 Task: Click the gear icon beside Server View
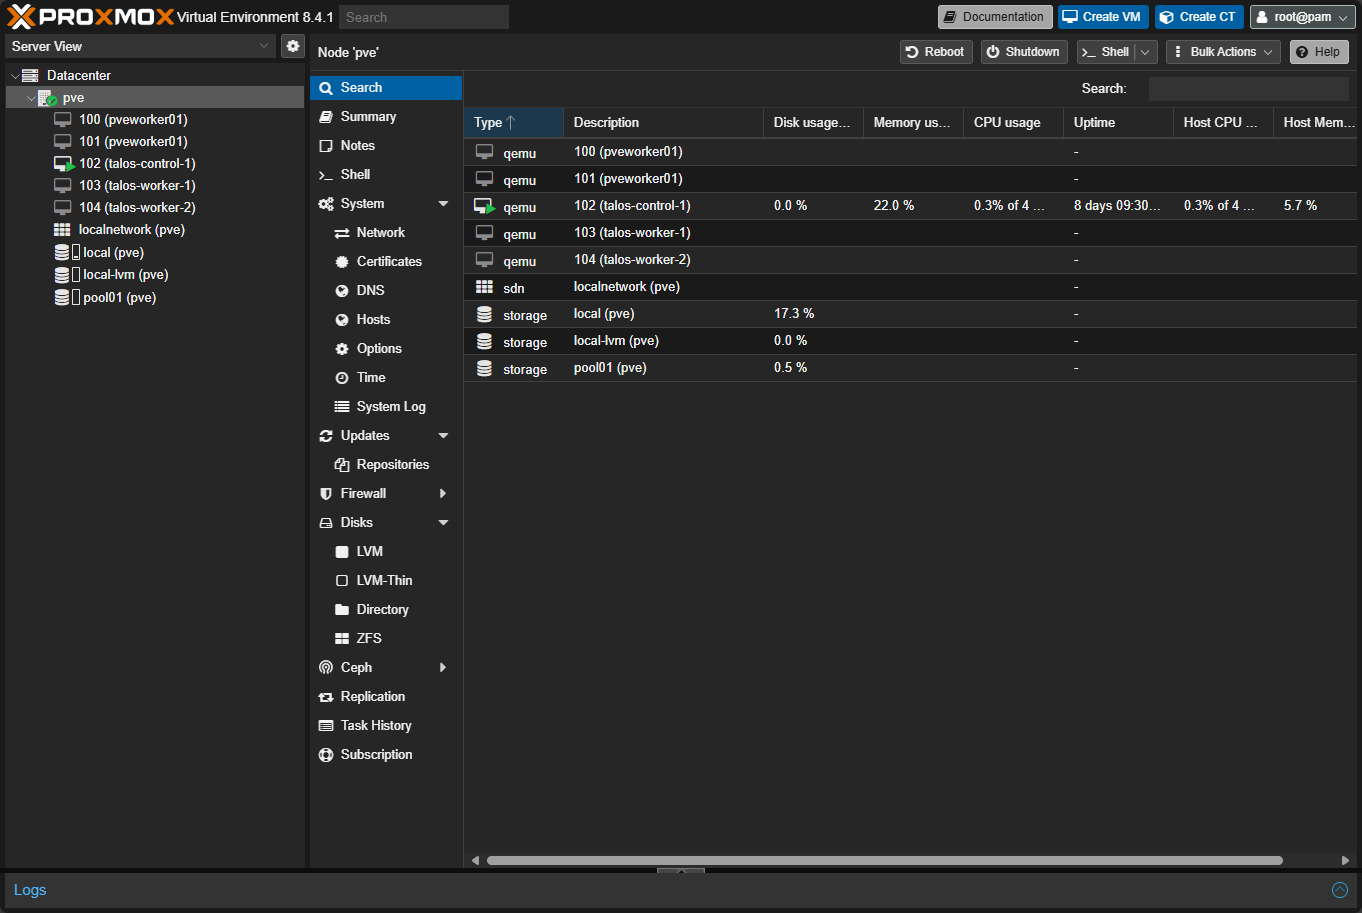[x=293, y=46]
